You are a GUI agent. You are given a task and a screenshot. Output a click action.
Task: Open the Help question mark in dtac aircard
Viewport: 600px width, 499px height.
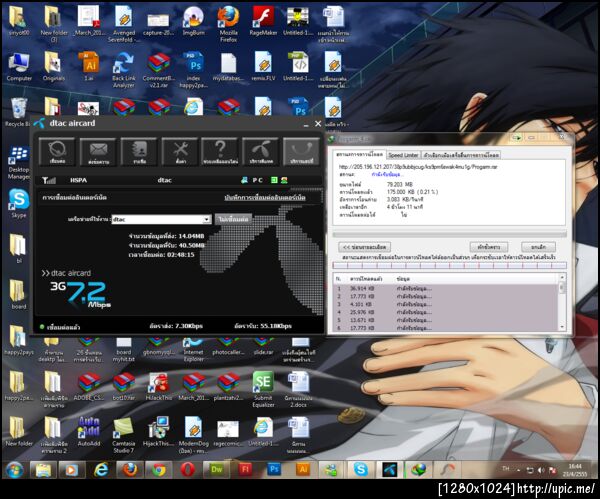point(220,152)
